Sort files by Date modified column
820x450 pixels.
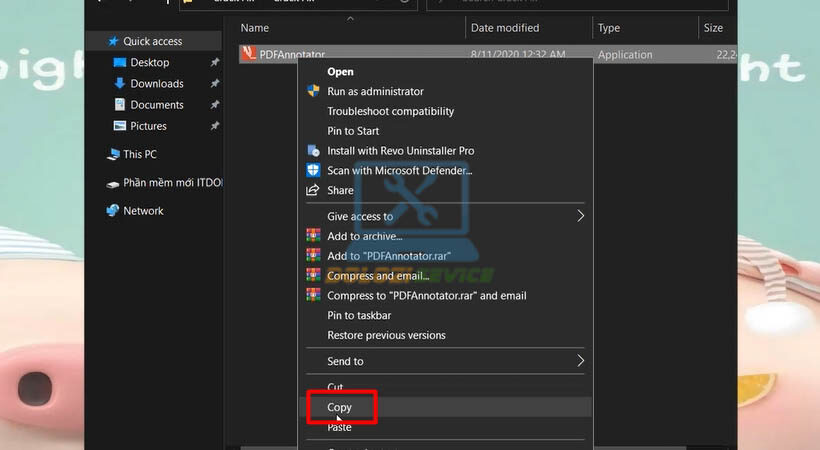pos(505,28)
